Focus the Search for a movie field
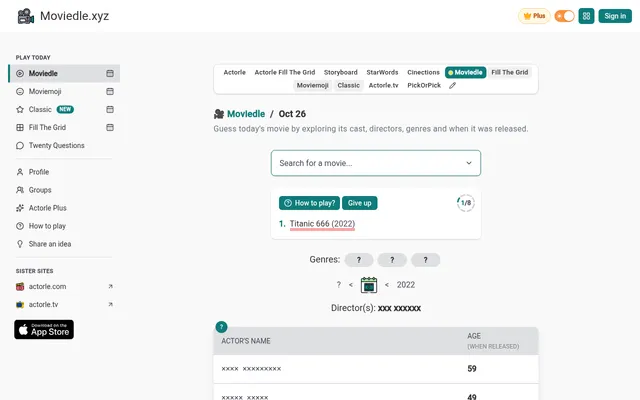The width and height of the screenshot is (640, 400). 376,163
